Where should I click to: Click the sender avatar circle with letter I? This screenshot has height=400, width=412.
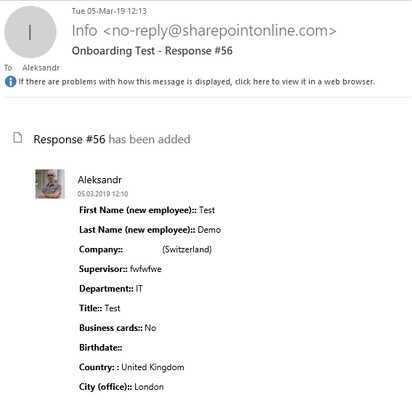click(30, 32)
